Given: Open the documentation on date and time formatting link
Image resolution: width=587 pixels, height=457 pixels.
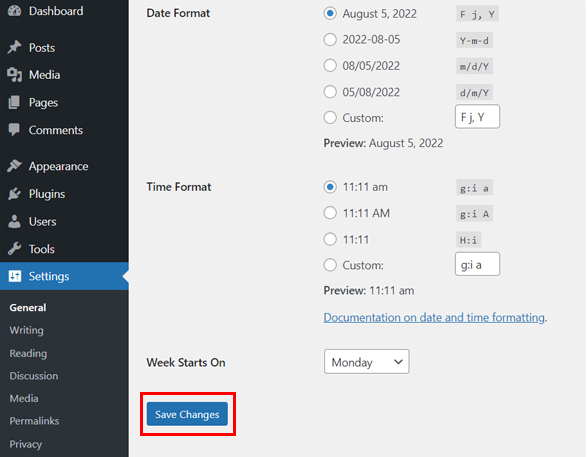Looking at the screenshot, I should click(x=434, y=317).
